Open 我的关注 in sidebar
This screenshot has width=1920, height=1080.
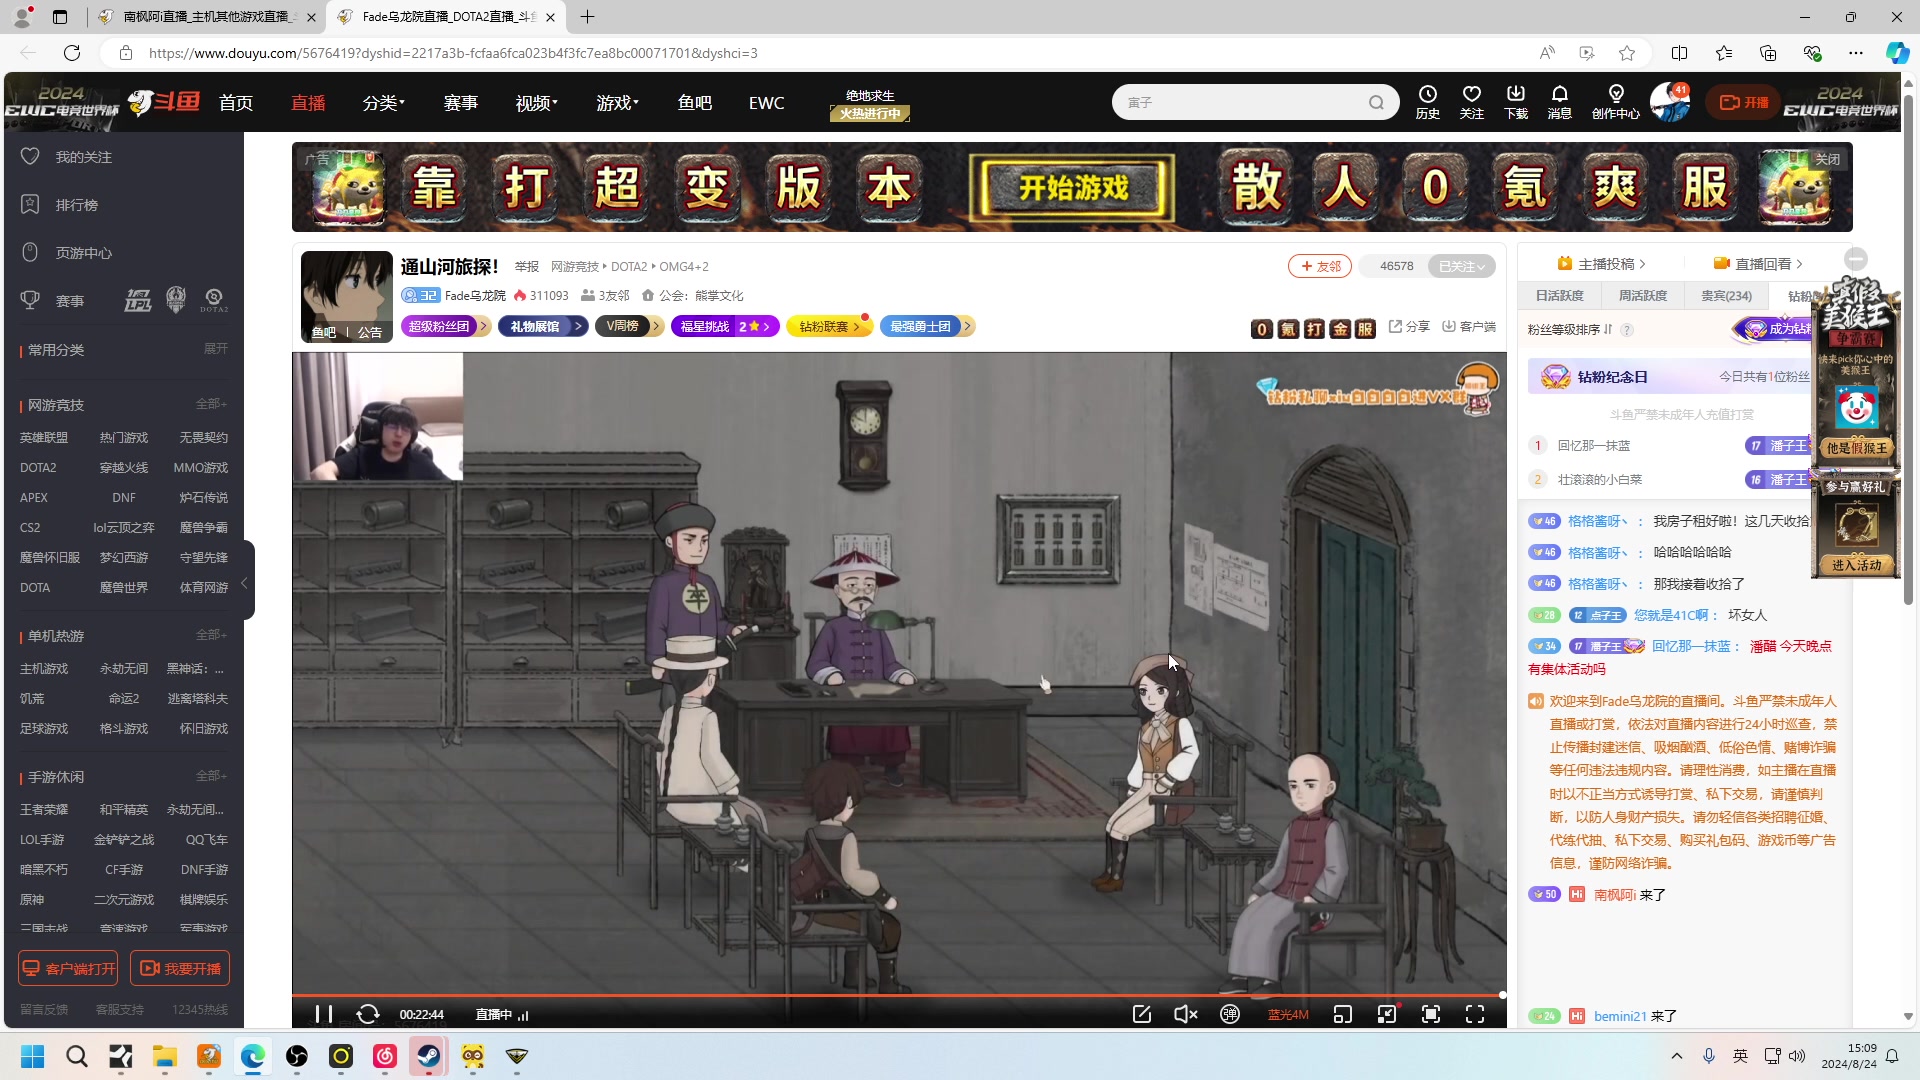(67, 157)
